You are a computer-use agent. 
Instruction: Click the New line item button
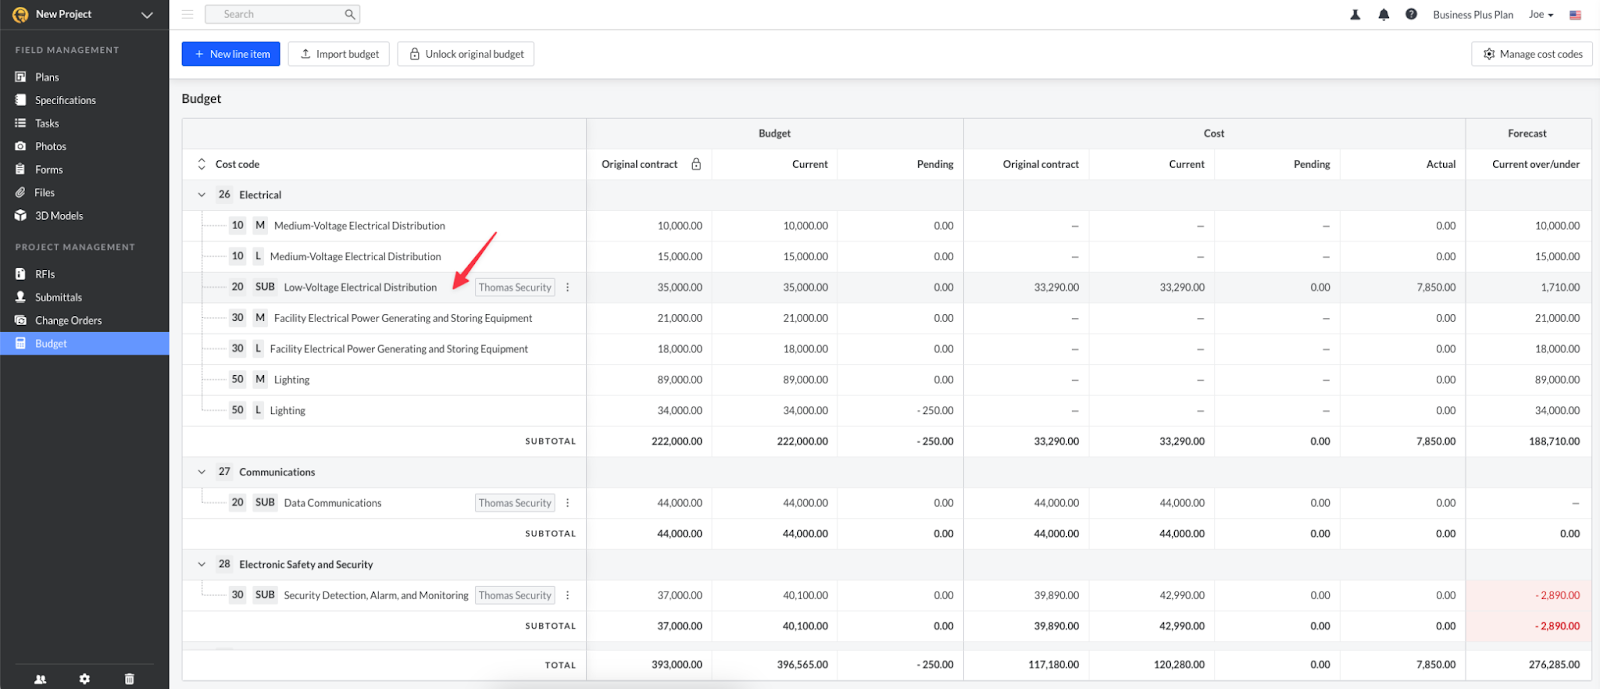231,54
